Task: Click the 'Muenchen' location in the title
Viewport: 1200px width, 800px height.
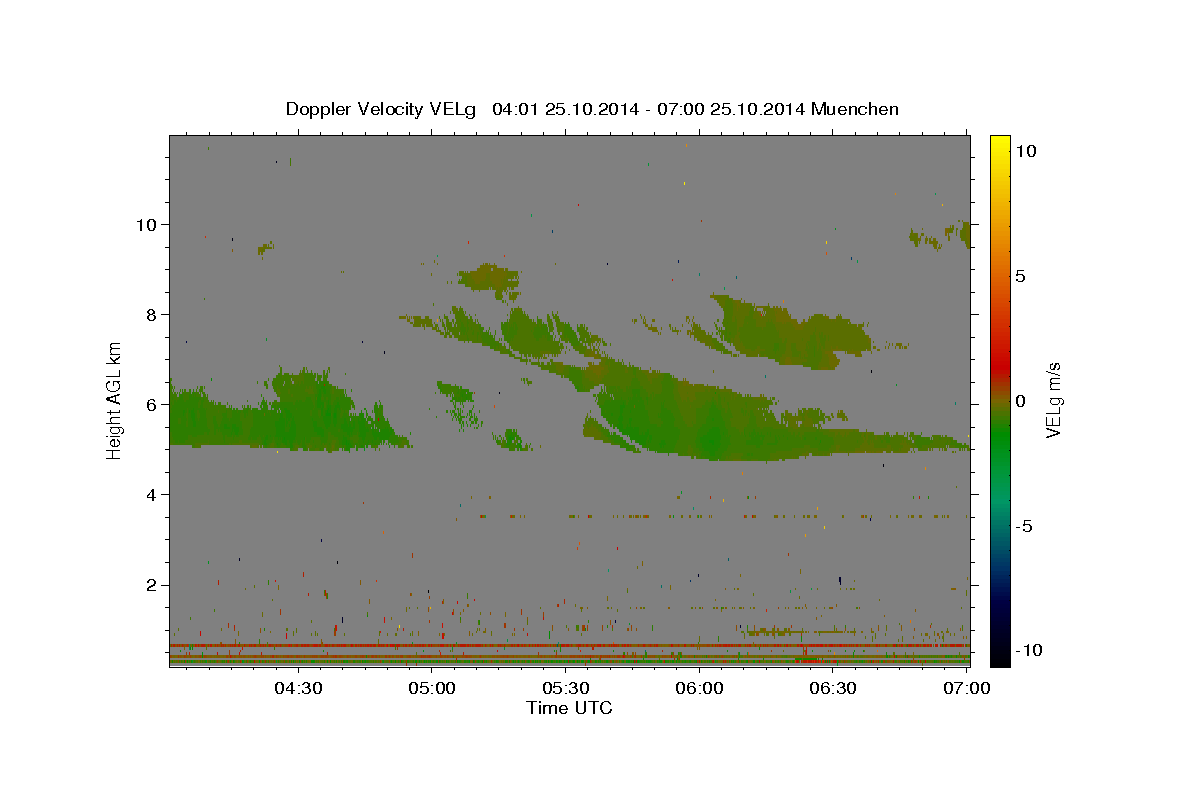Action: tap(855, 109)
